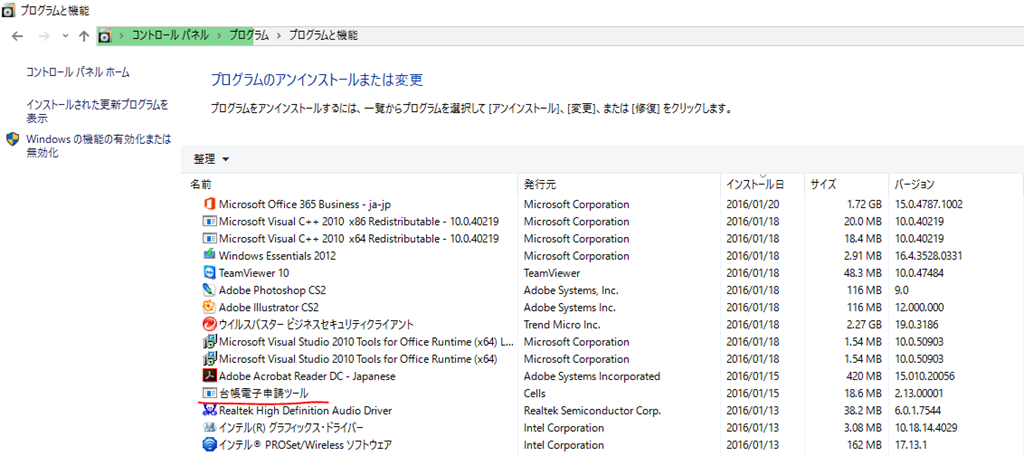The width and height of the screenshot is (1024, 456).
Task: Click the 48.3 MB size value
Action: coord(862,272)
